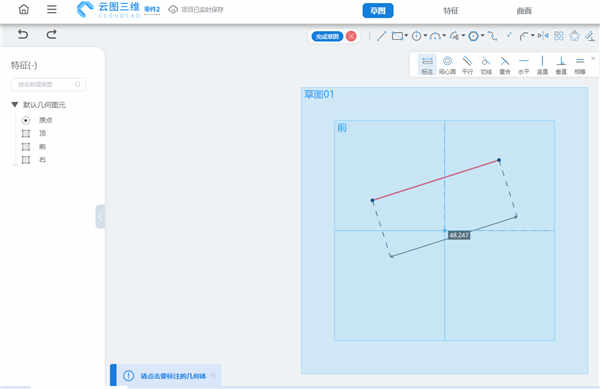Apply the Tangent (切线) constraint

coord(486,65)
